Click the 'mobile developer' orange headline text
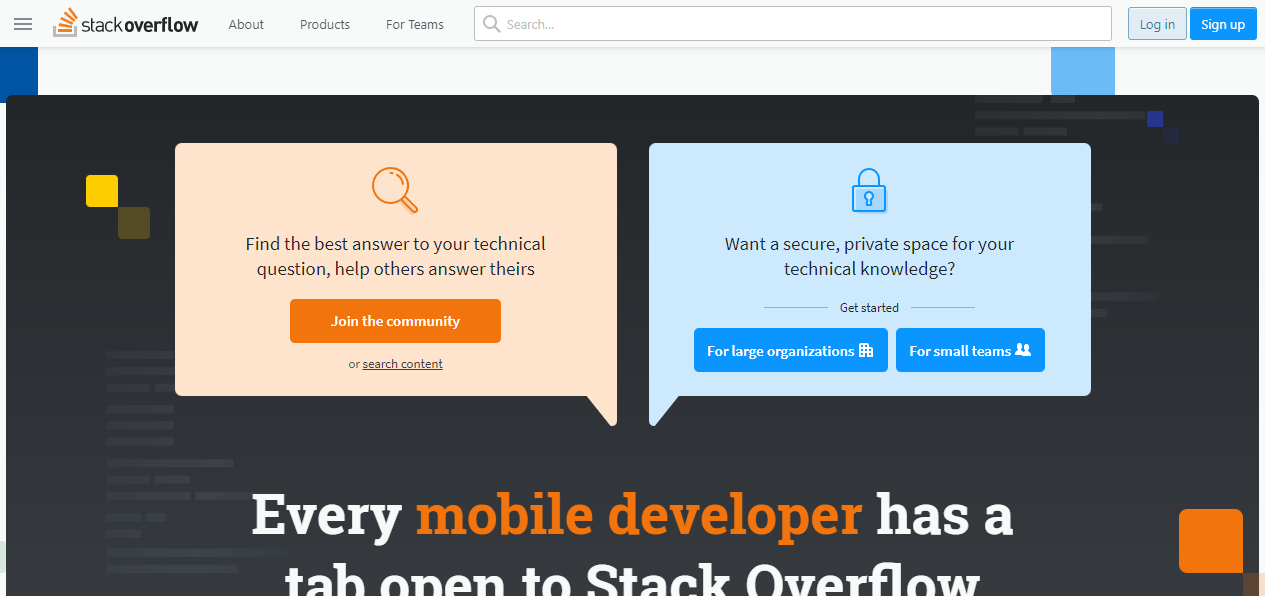This screenshot has height=596, width=1265. click(x=639, y=514)
